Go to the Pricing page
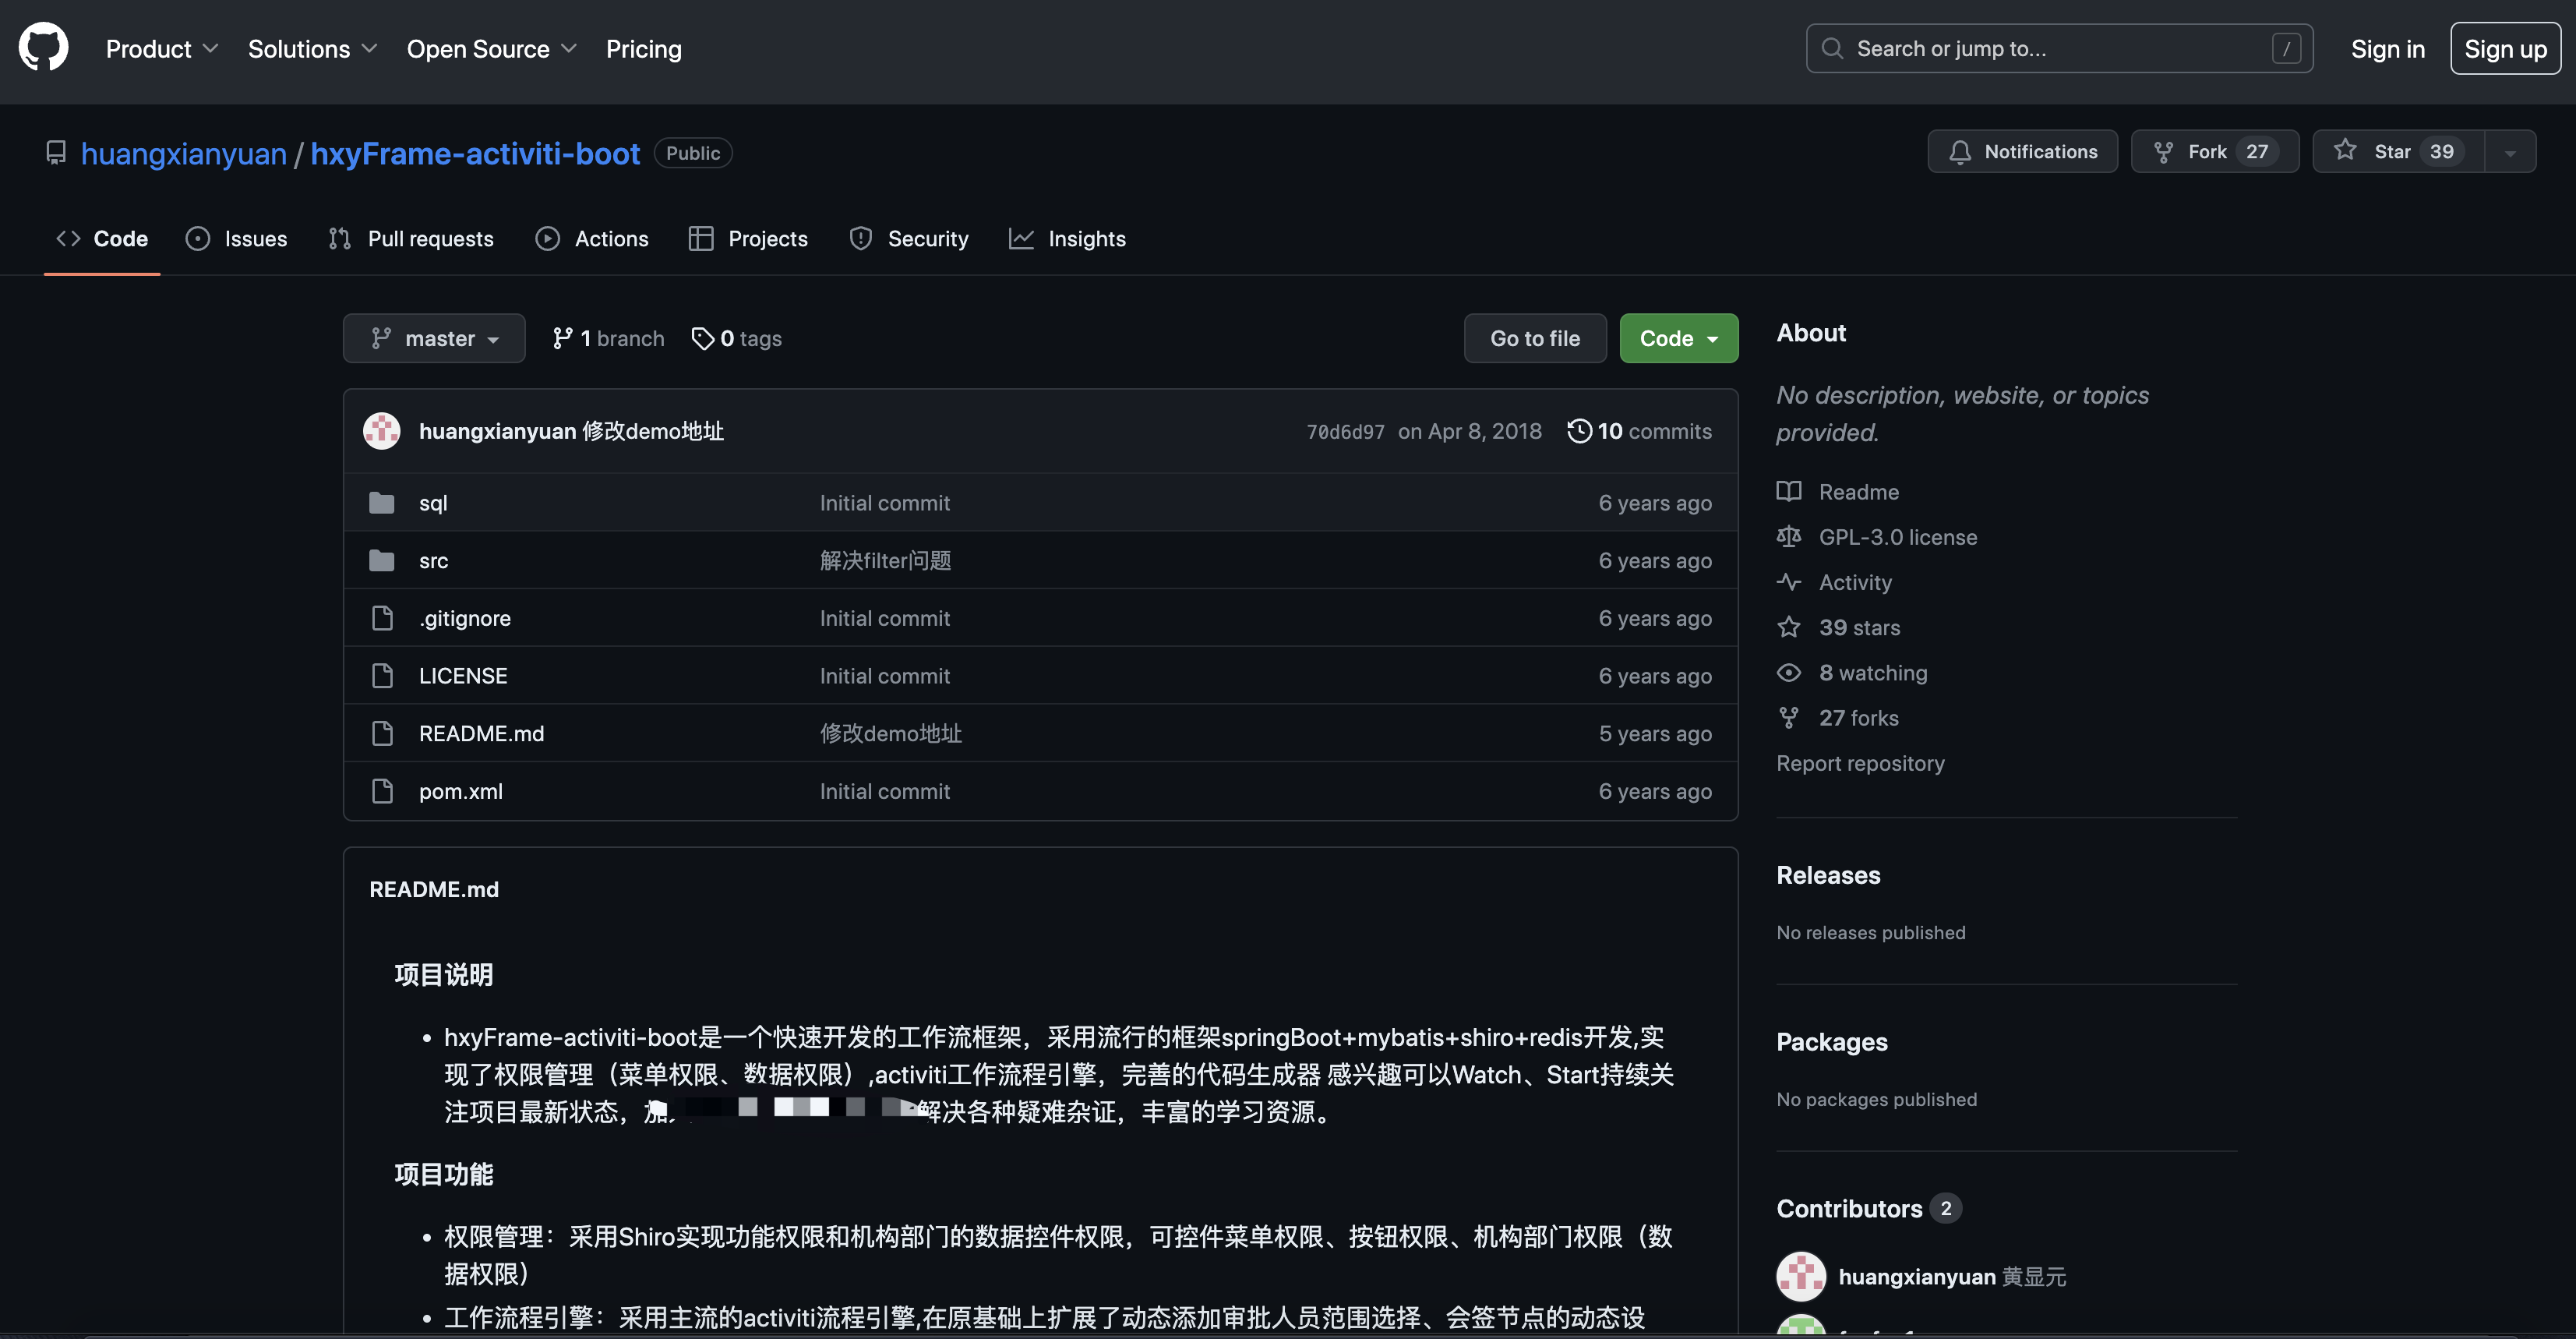Screen dimensions: 2576x1339 643,49
